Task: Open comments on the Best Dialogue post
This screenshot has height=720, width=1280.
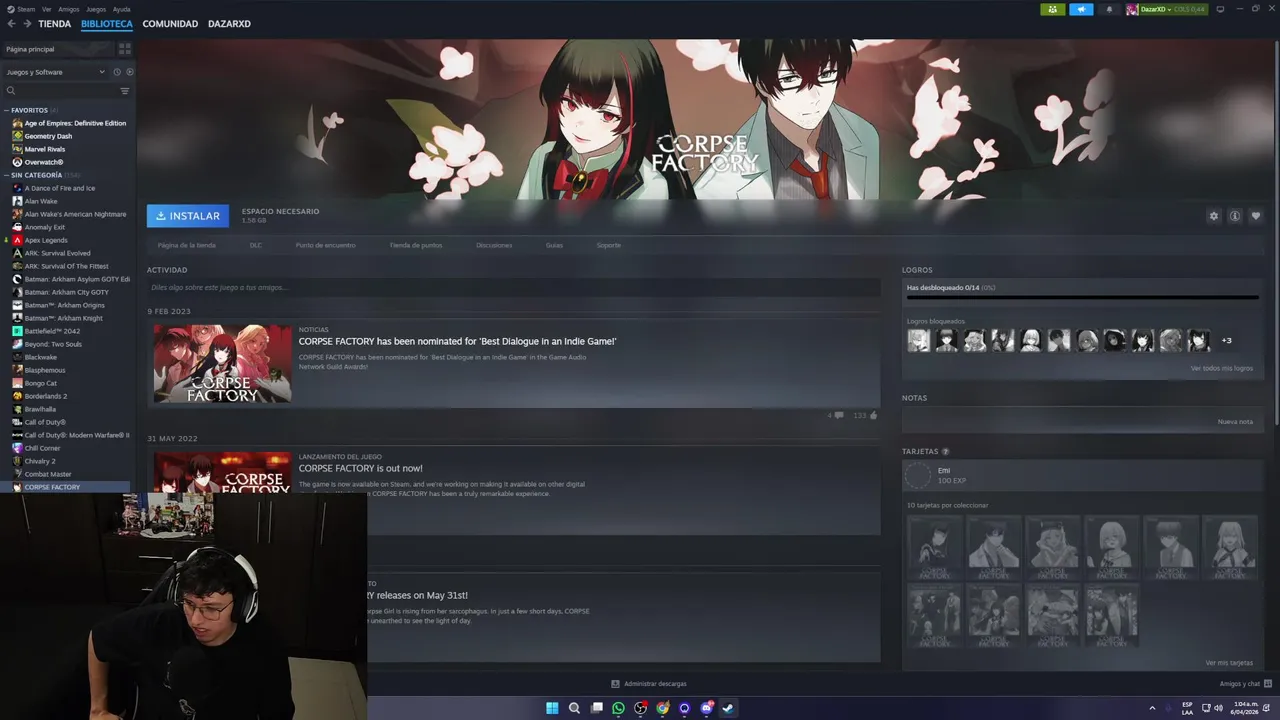Action: 839,415
